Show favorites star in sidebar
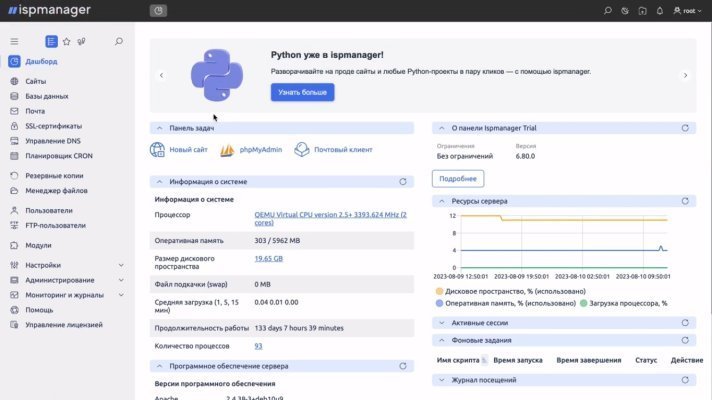Screen dimensions: 712x400 [x=66, y=41]
